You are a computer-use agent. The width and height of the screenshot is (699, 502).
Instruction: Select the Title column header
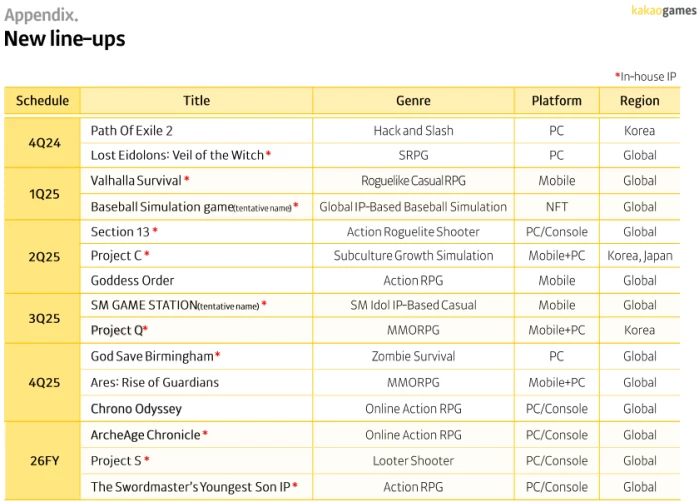click(197, 101)
